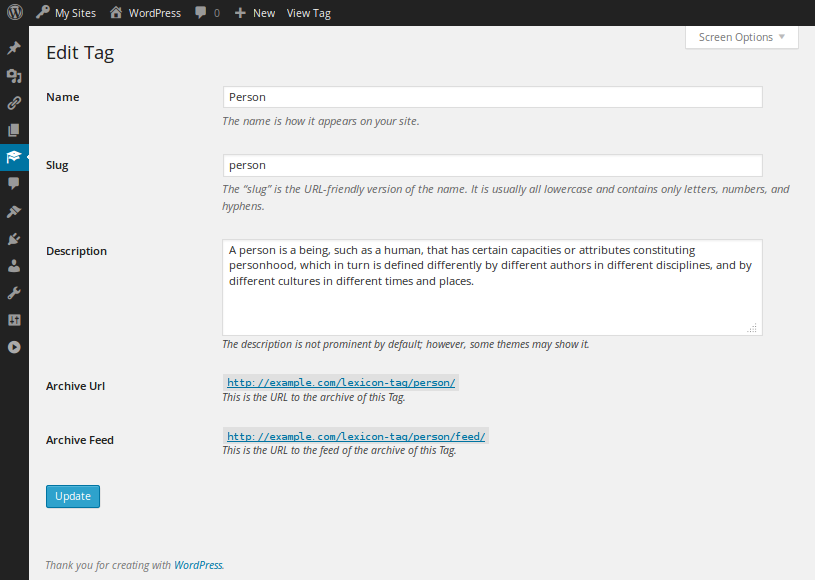Open the Users menu icon
Screen dimensions: 815x580
pyautogui.click(x=14, y=266)
